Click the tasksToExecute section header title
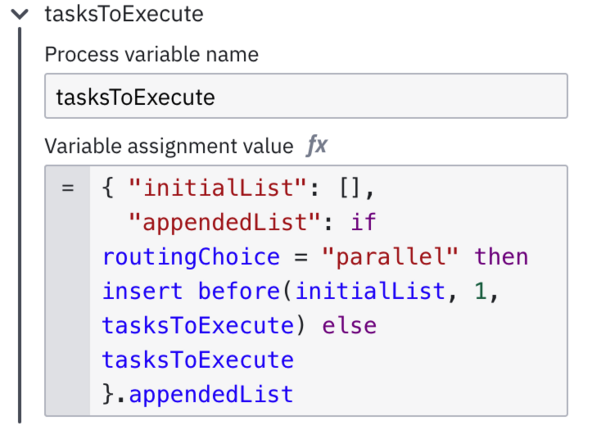The height and width of the screenshot is (439, 601). click(124, 14)
